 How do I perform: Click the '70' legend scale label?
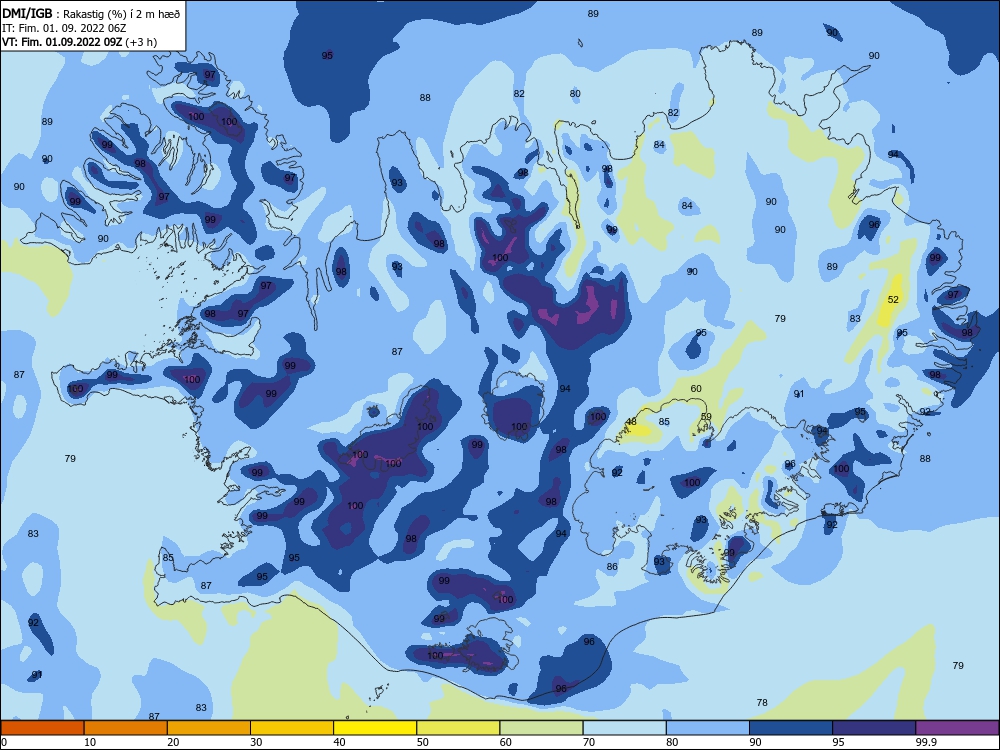coord(589,742)
